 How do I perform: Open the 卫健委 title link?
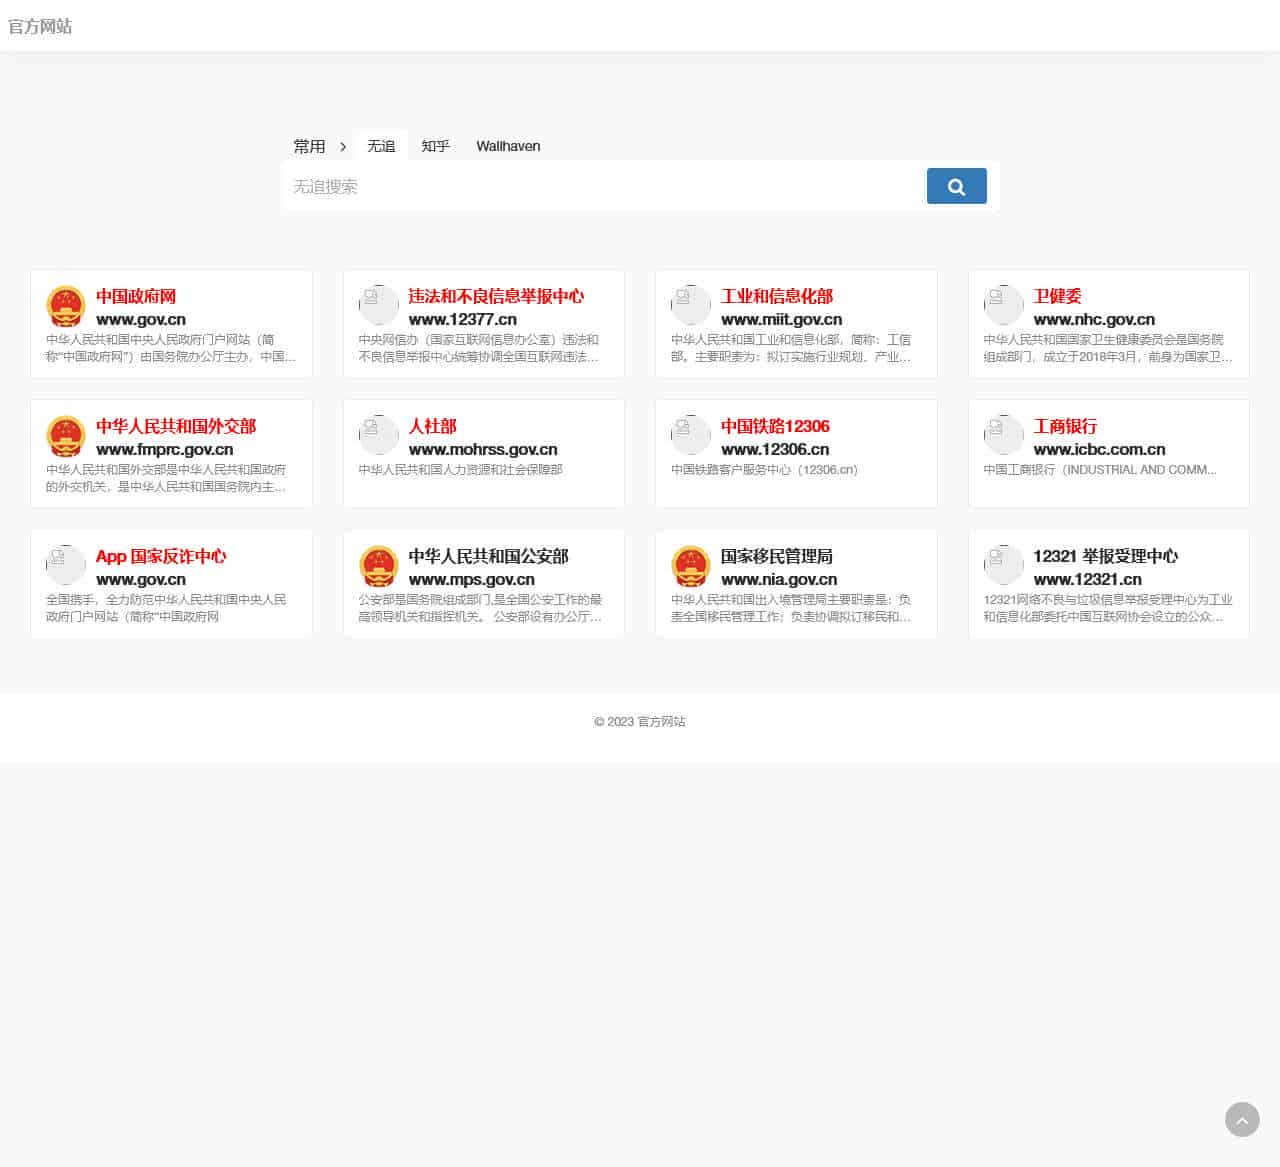(x=1057, y=296)
